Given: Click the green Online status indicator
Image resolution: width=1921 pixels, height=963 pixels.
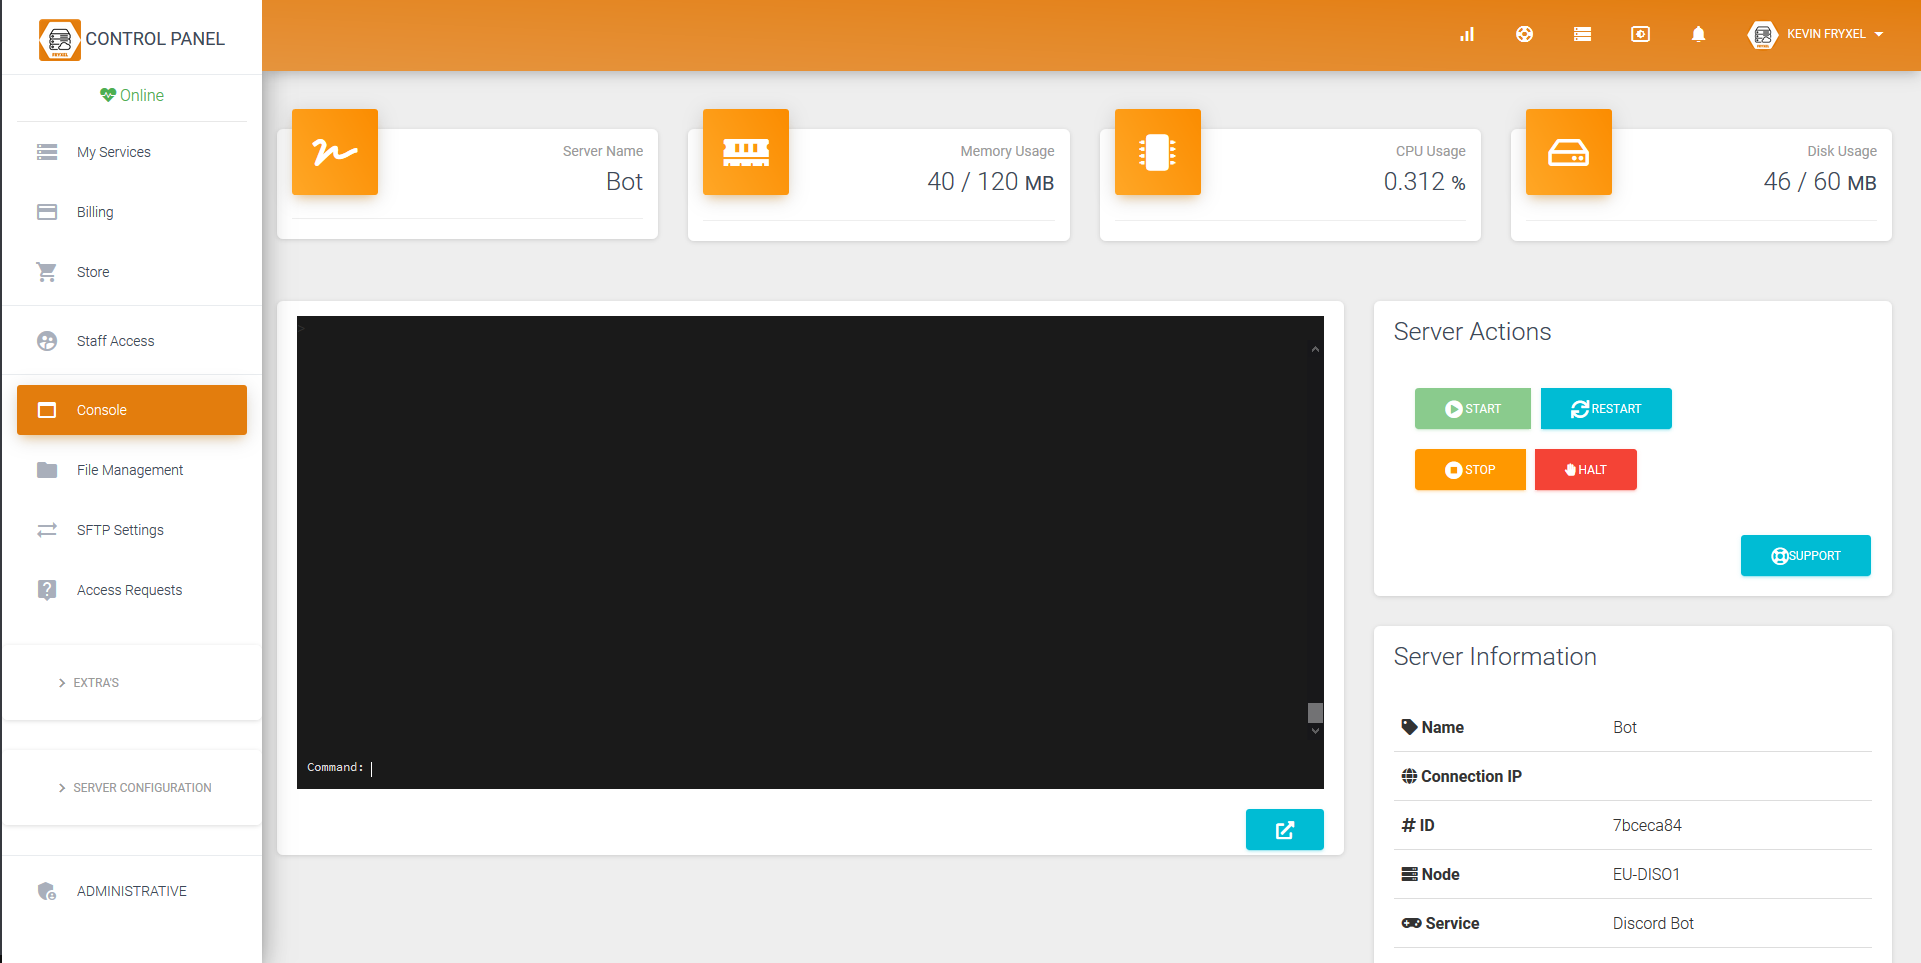Looking at the screenshot, I should tap(132, 95).
